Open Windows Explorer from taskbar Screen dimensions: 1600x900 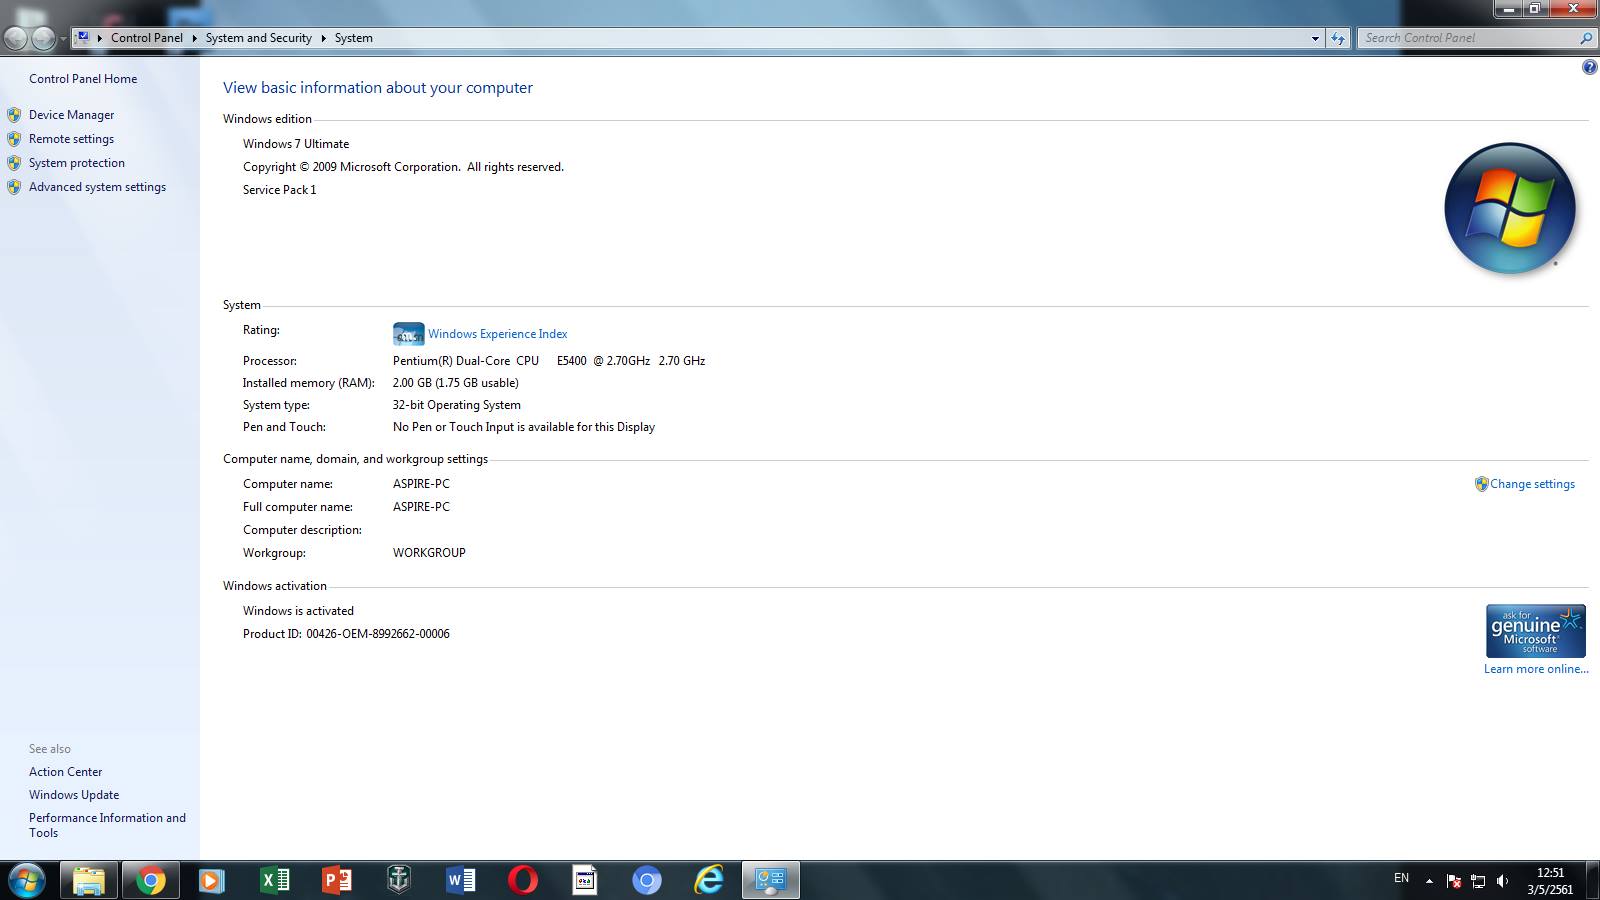(x=88, y=881)
